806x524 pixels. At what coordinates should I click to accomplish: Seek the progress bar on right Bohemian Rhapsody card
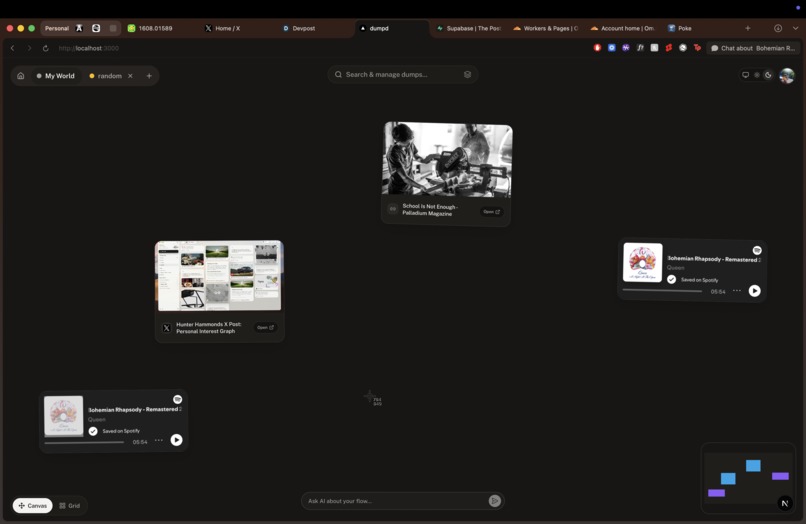[x=662, y=291]
